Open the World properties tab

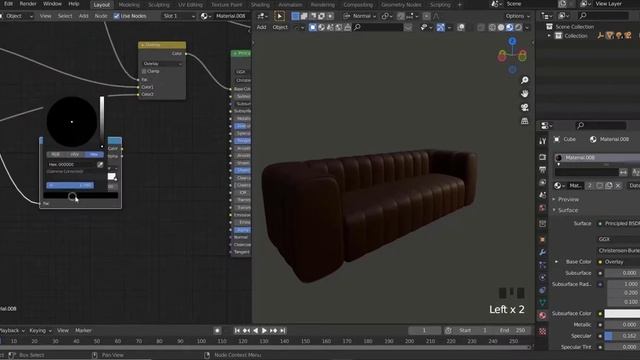[x=542, y=209]
